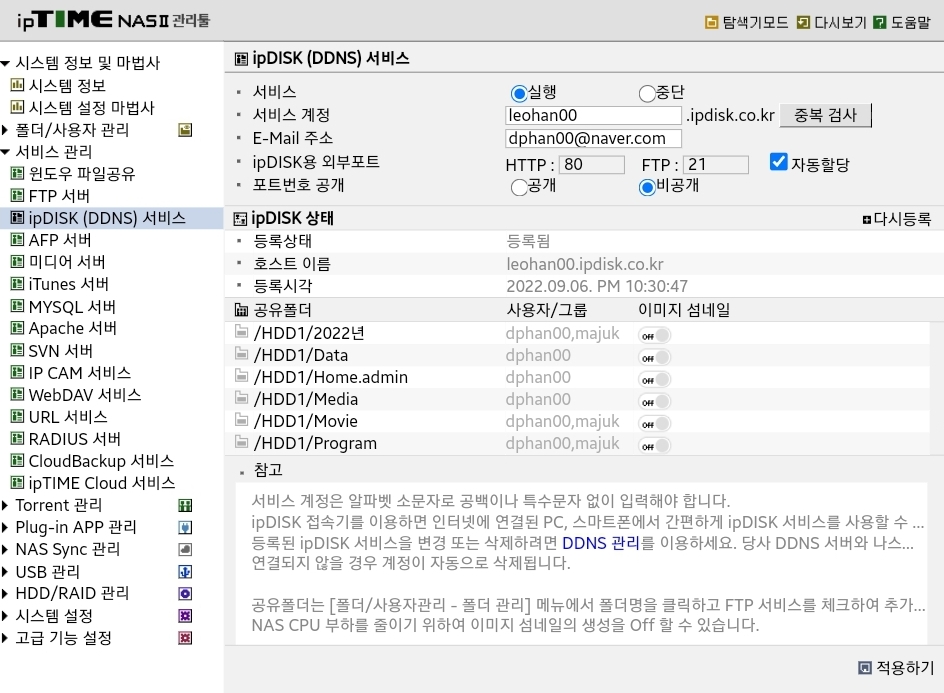This screenshot has height=693, width=944.
Task: Collapse the 서비스 관리 section
Action: [x=5, y=152]
